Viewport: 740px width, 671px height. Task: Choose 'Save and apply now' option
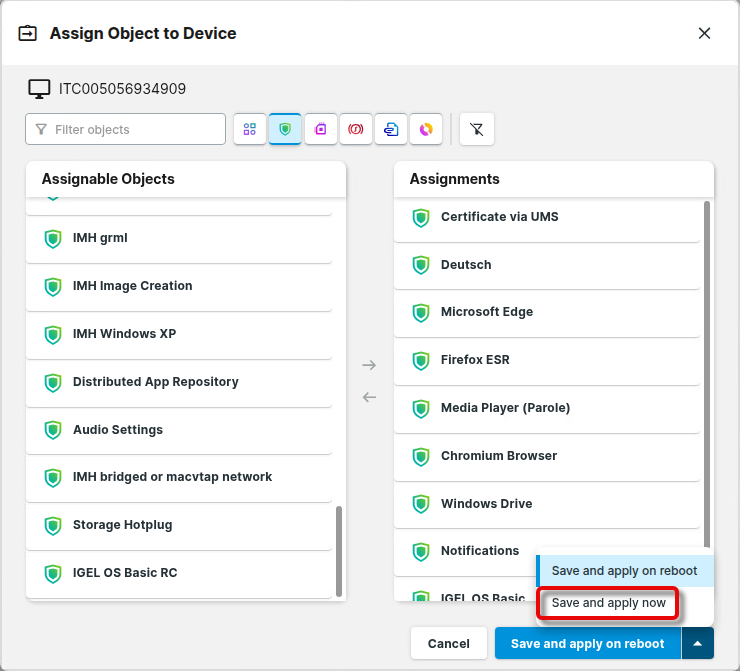tap(609, 603)
